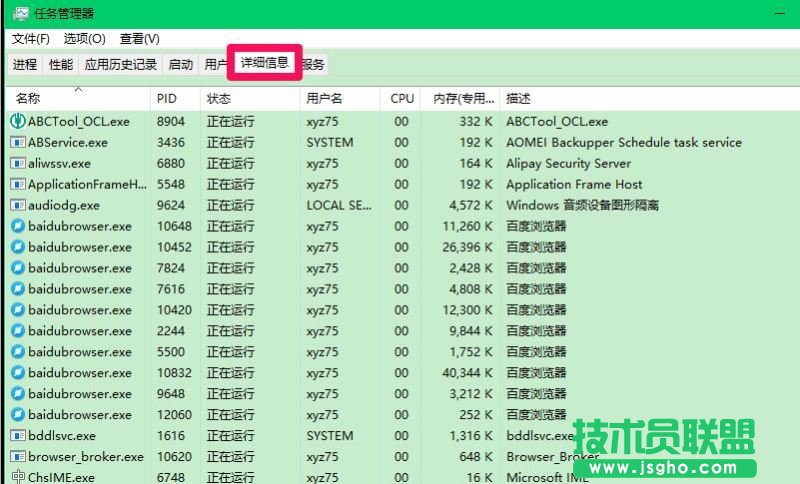The image size is (800, 484).
Task: Click the Application Frame Host description
Action: 574,184
